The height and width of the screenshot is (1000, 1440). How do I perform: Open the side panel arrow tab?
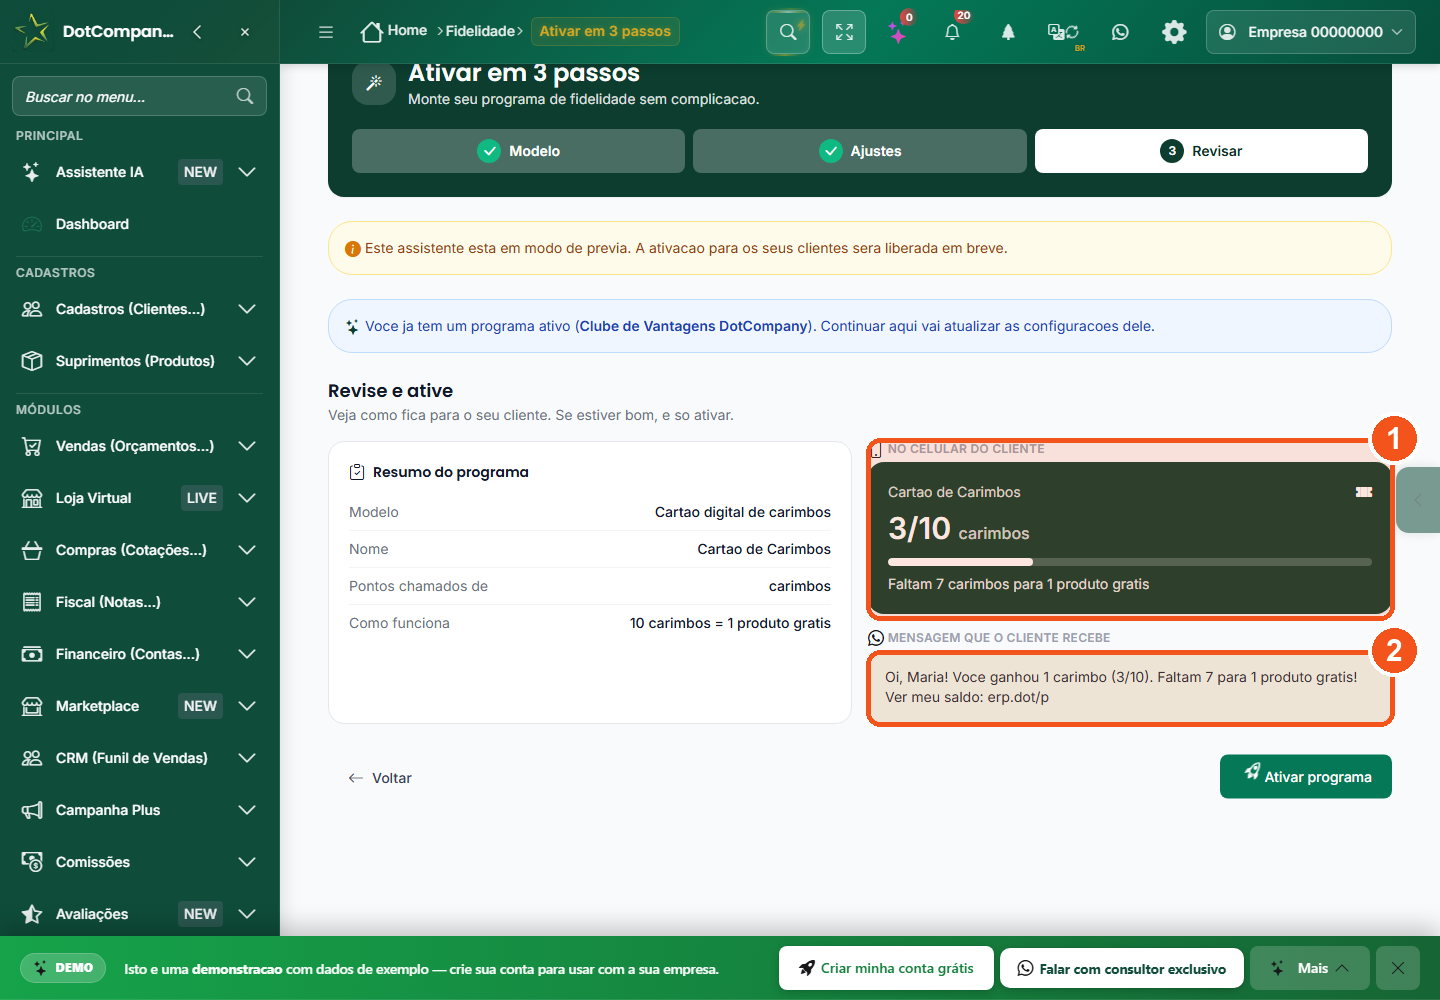1418,499
